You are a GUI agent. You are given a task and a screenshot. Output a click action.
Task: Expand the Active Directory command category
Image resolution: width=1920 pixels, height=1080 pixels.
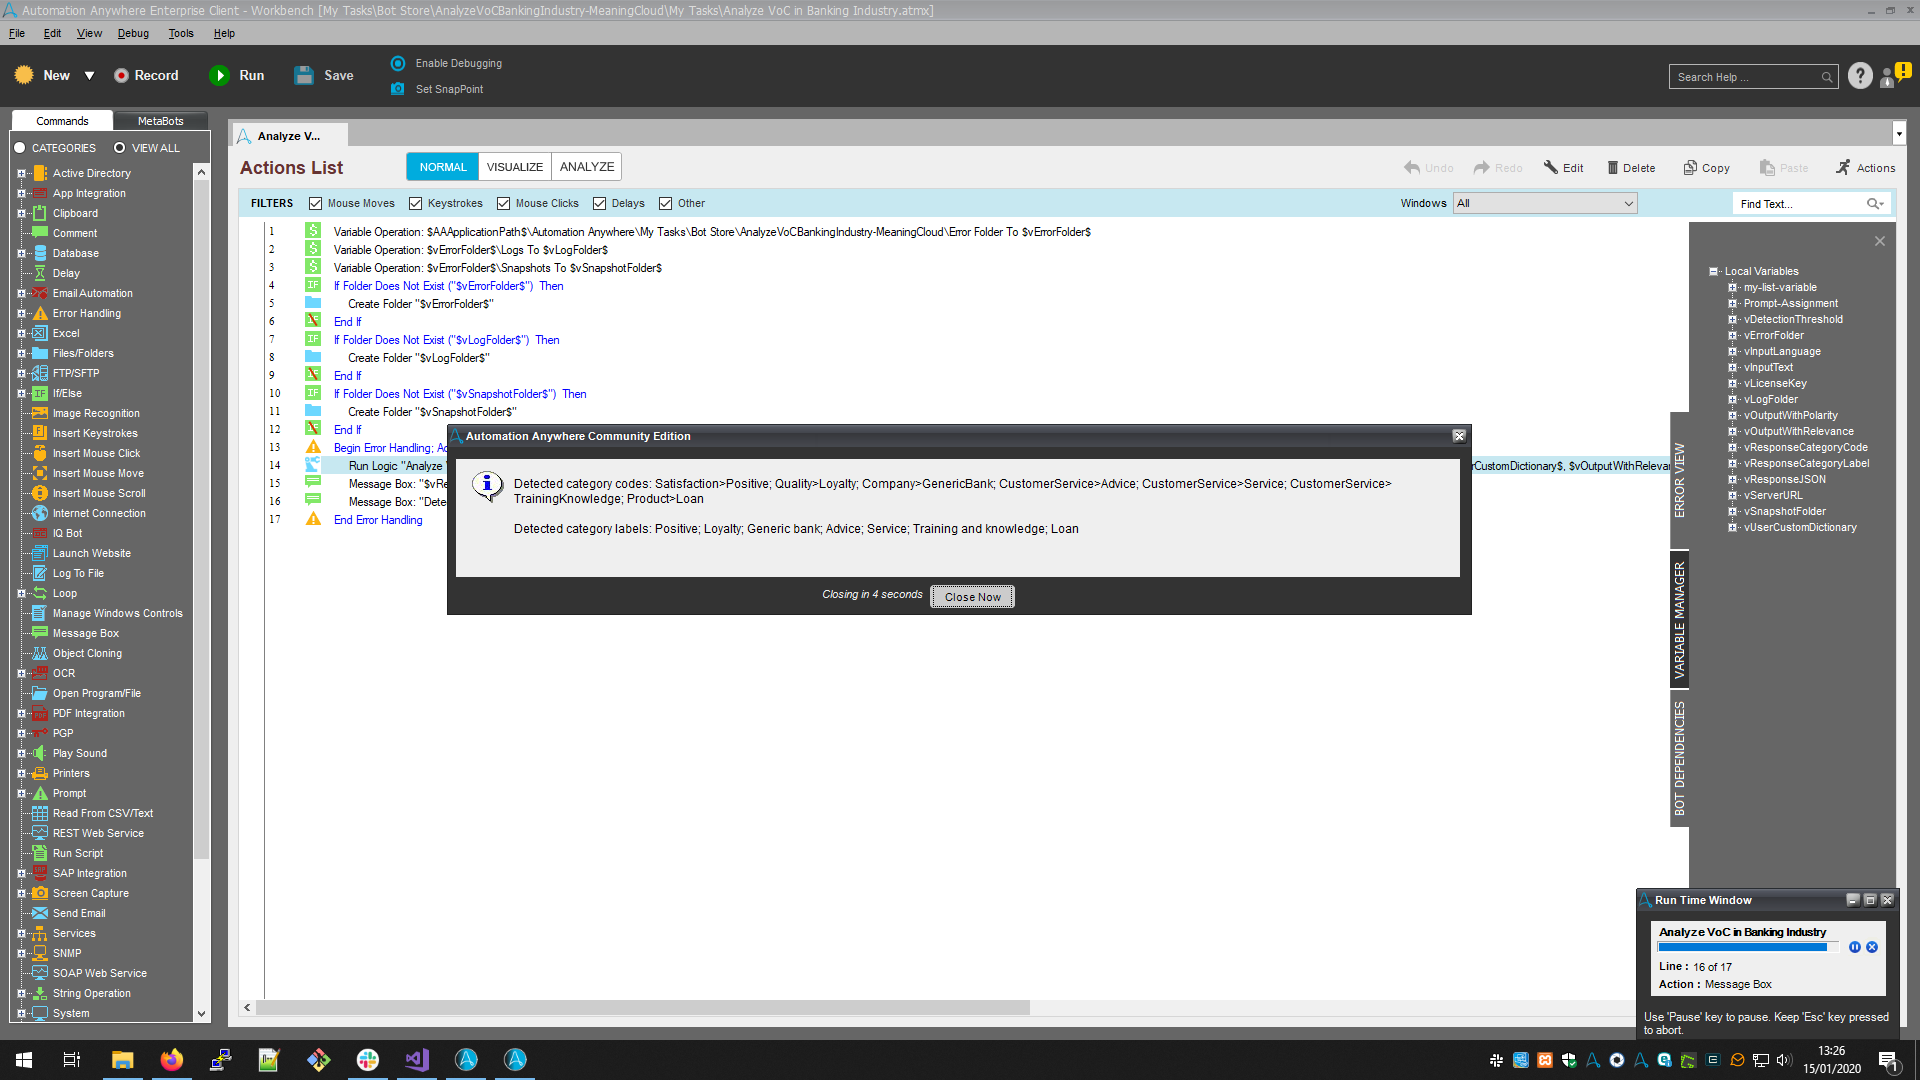(21, 174)
